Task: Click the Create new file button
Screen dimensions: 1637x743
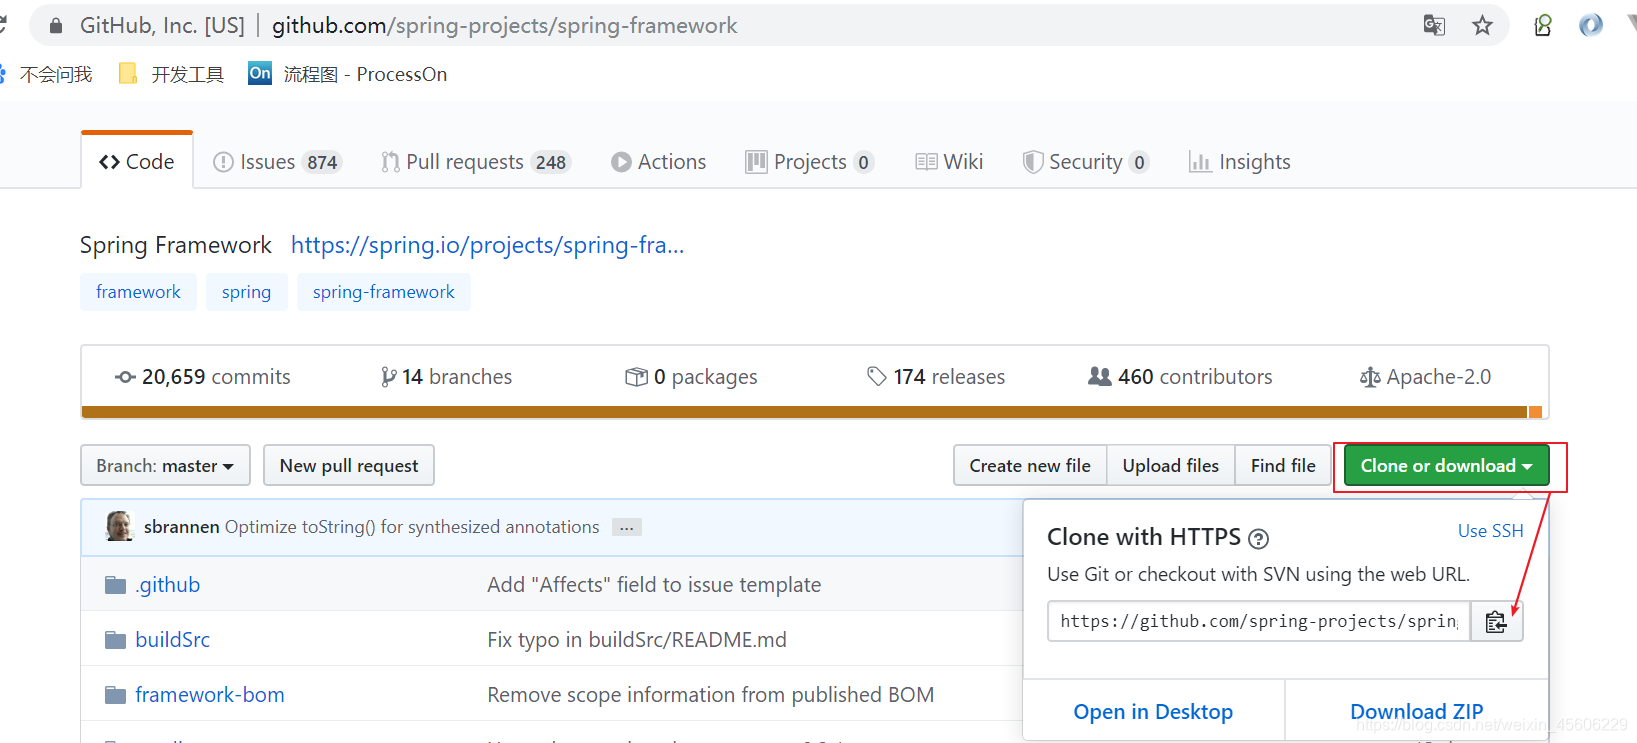Action: 1030,465
